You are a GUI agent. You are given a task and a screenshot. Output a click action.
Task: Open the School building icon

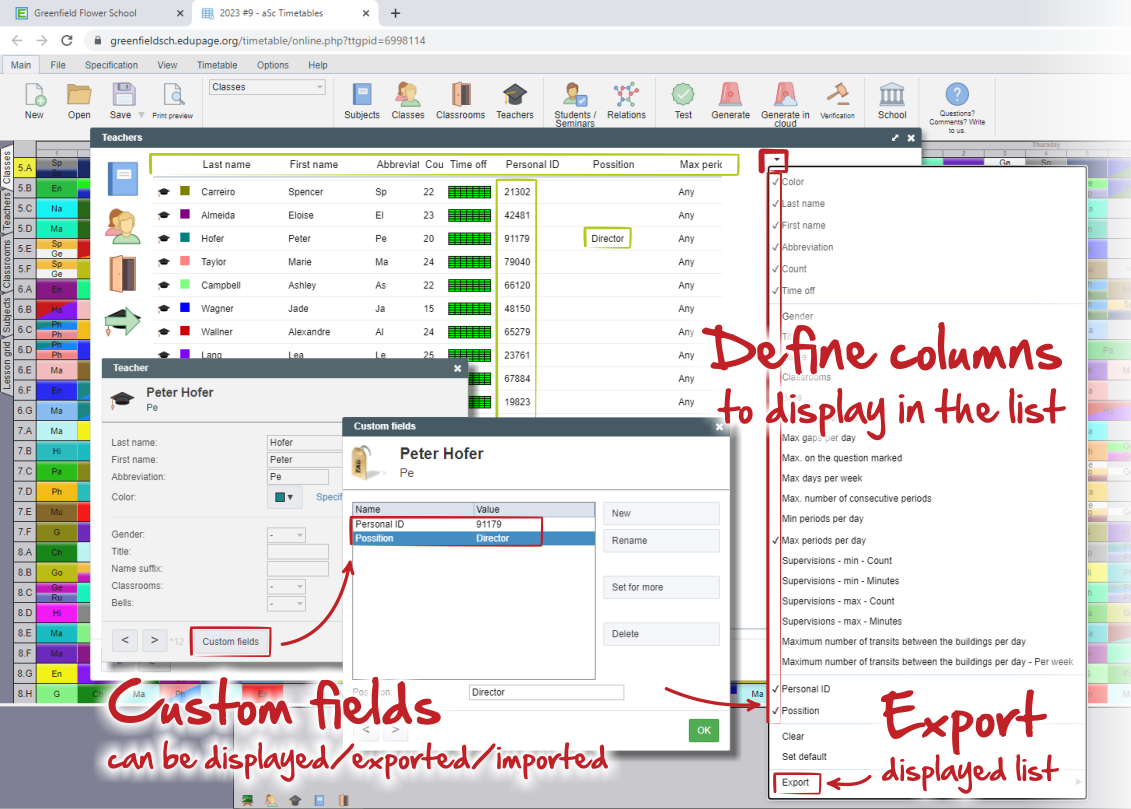[x=892, y=100]
